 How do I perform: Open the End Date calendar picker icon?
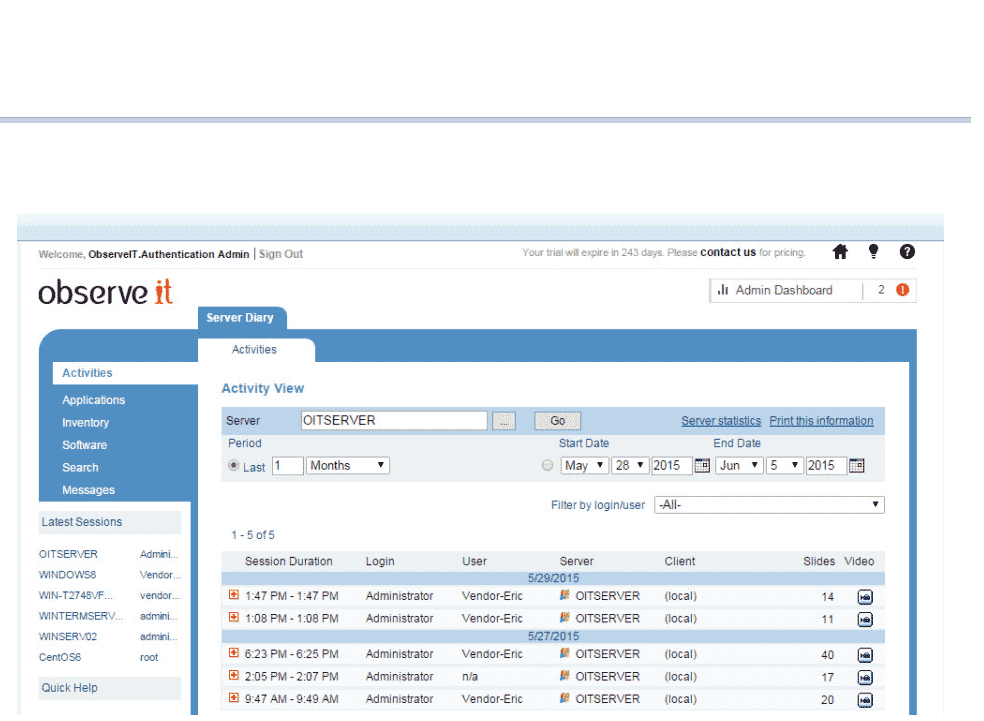(856, 466)
